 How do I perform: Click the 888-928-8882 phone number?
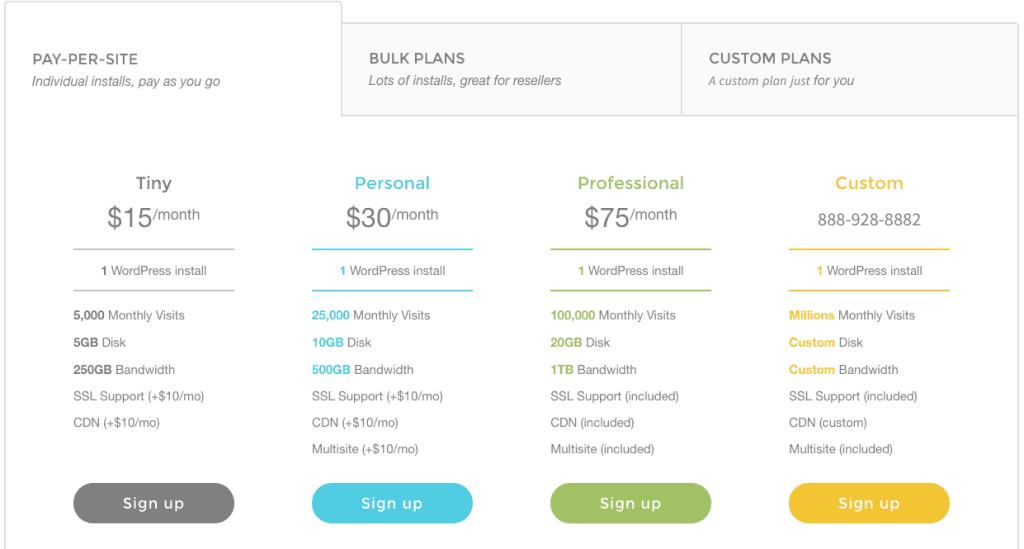(x=869, y=220)
